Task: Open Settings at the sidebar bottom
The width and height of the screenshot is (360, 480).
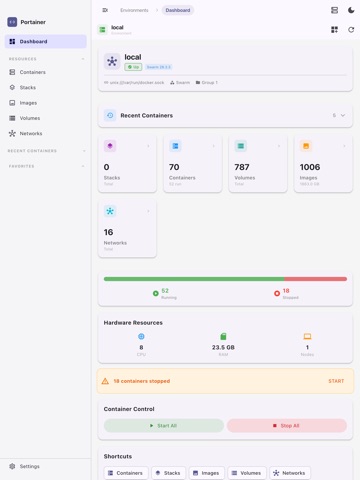Action: click(46, 466)
